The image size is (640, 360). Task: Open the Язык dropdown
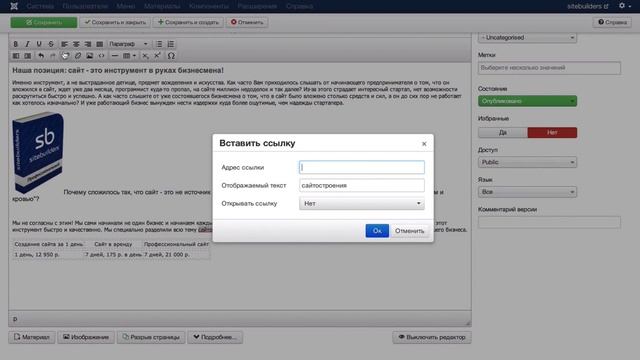[527, 192]
